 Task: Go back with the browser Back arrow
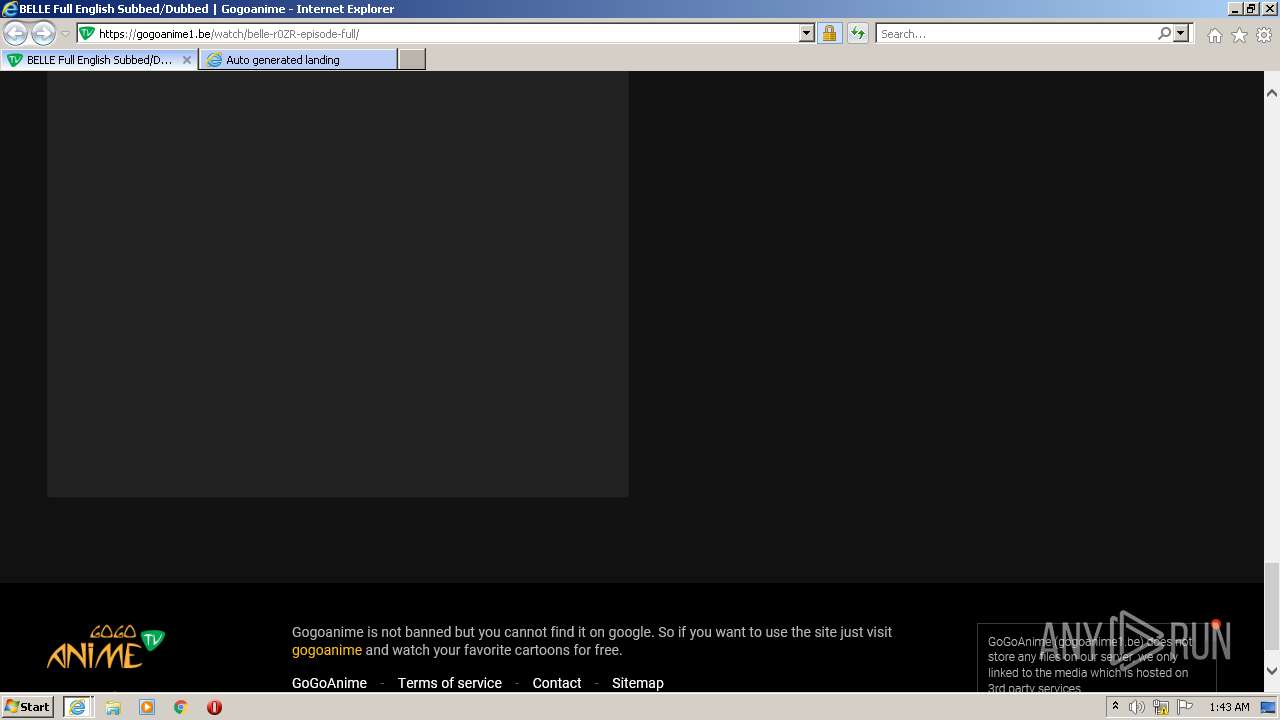click(16, 34)
